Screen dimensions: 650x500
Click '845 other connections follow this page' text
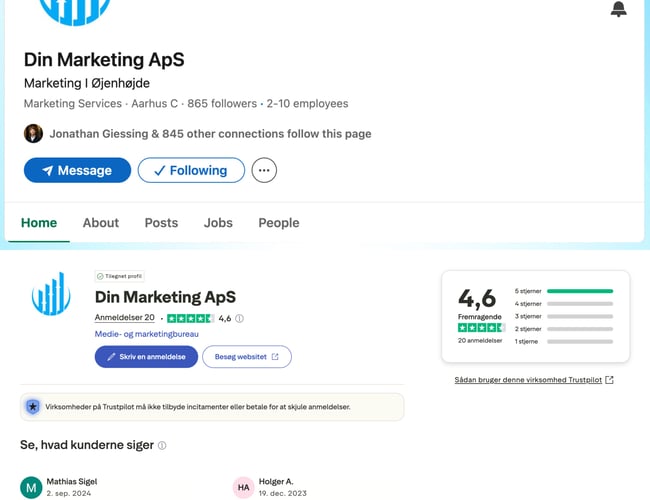[x=267, y=133]
